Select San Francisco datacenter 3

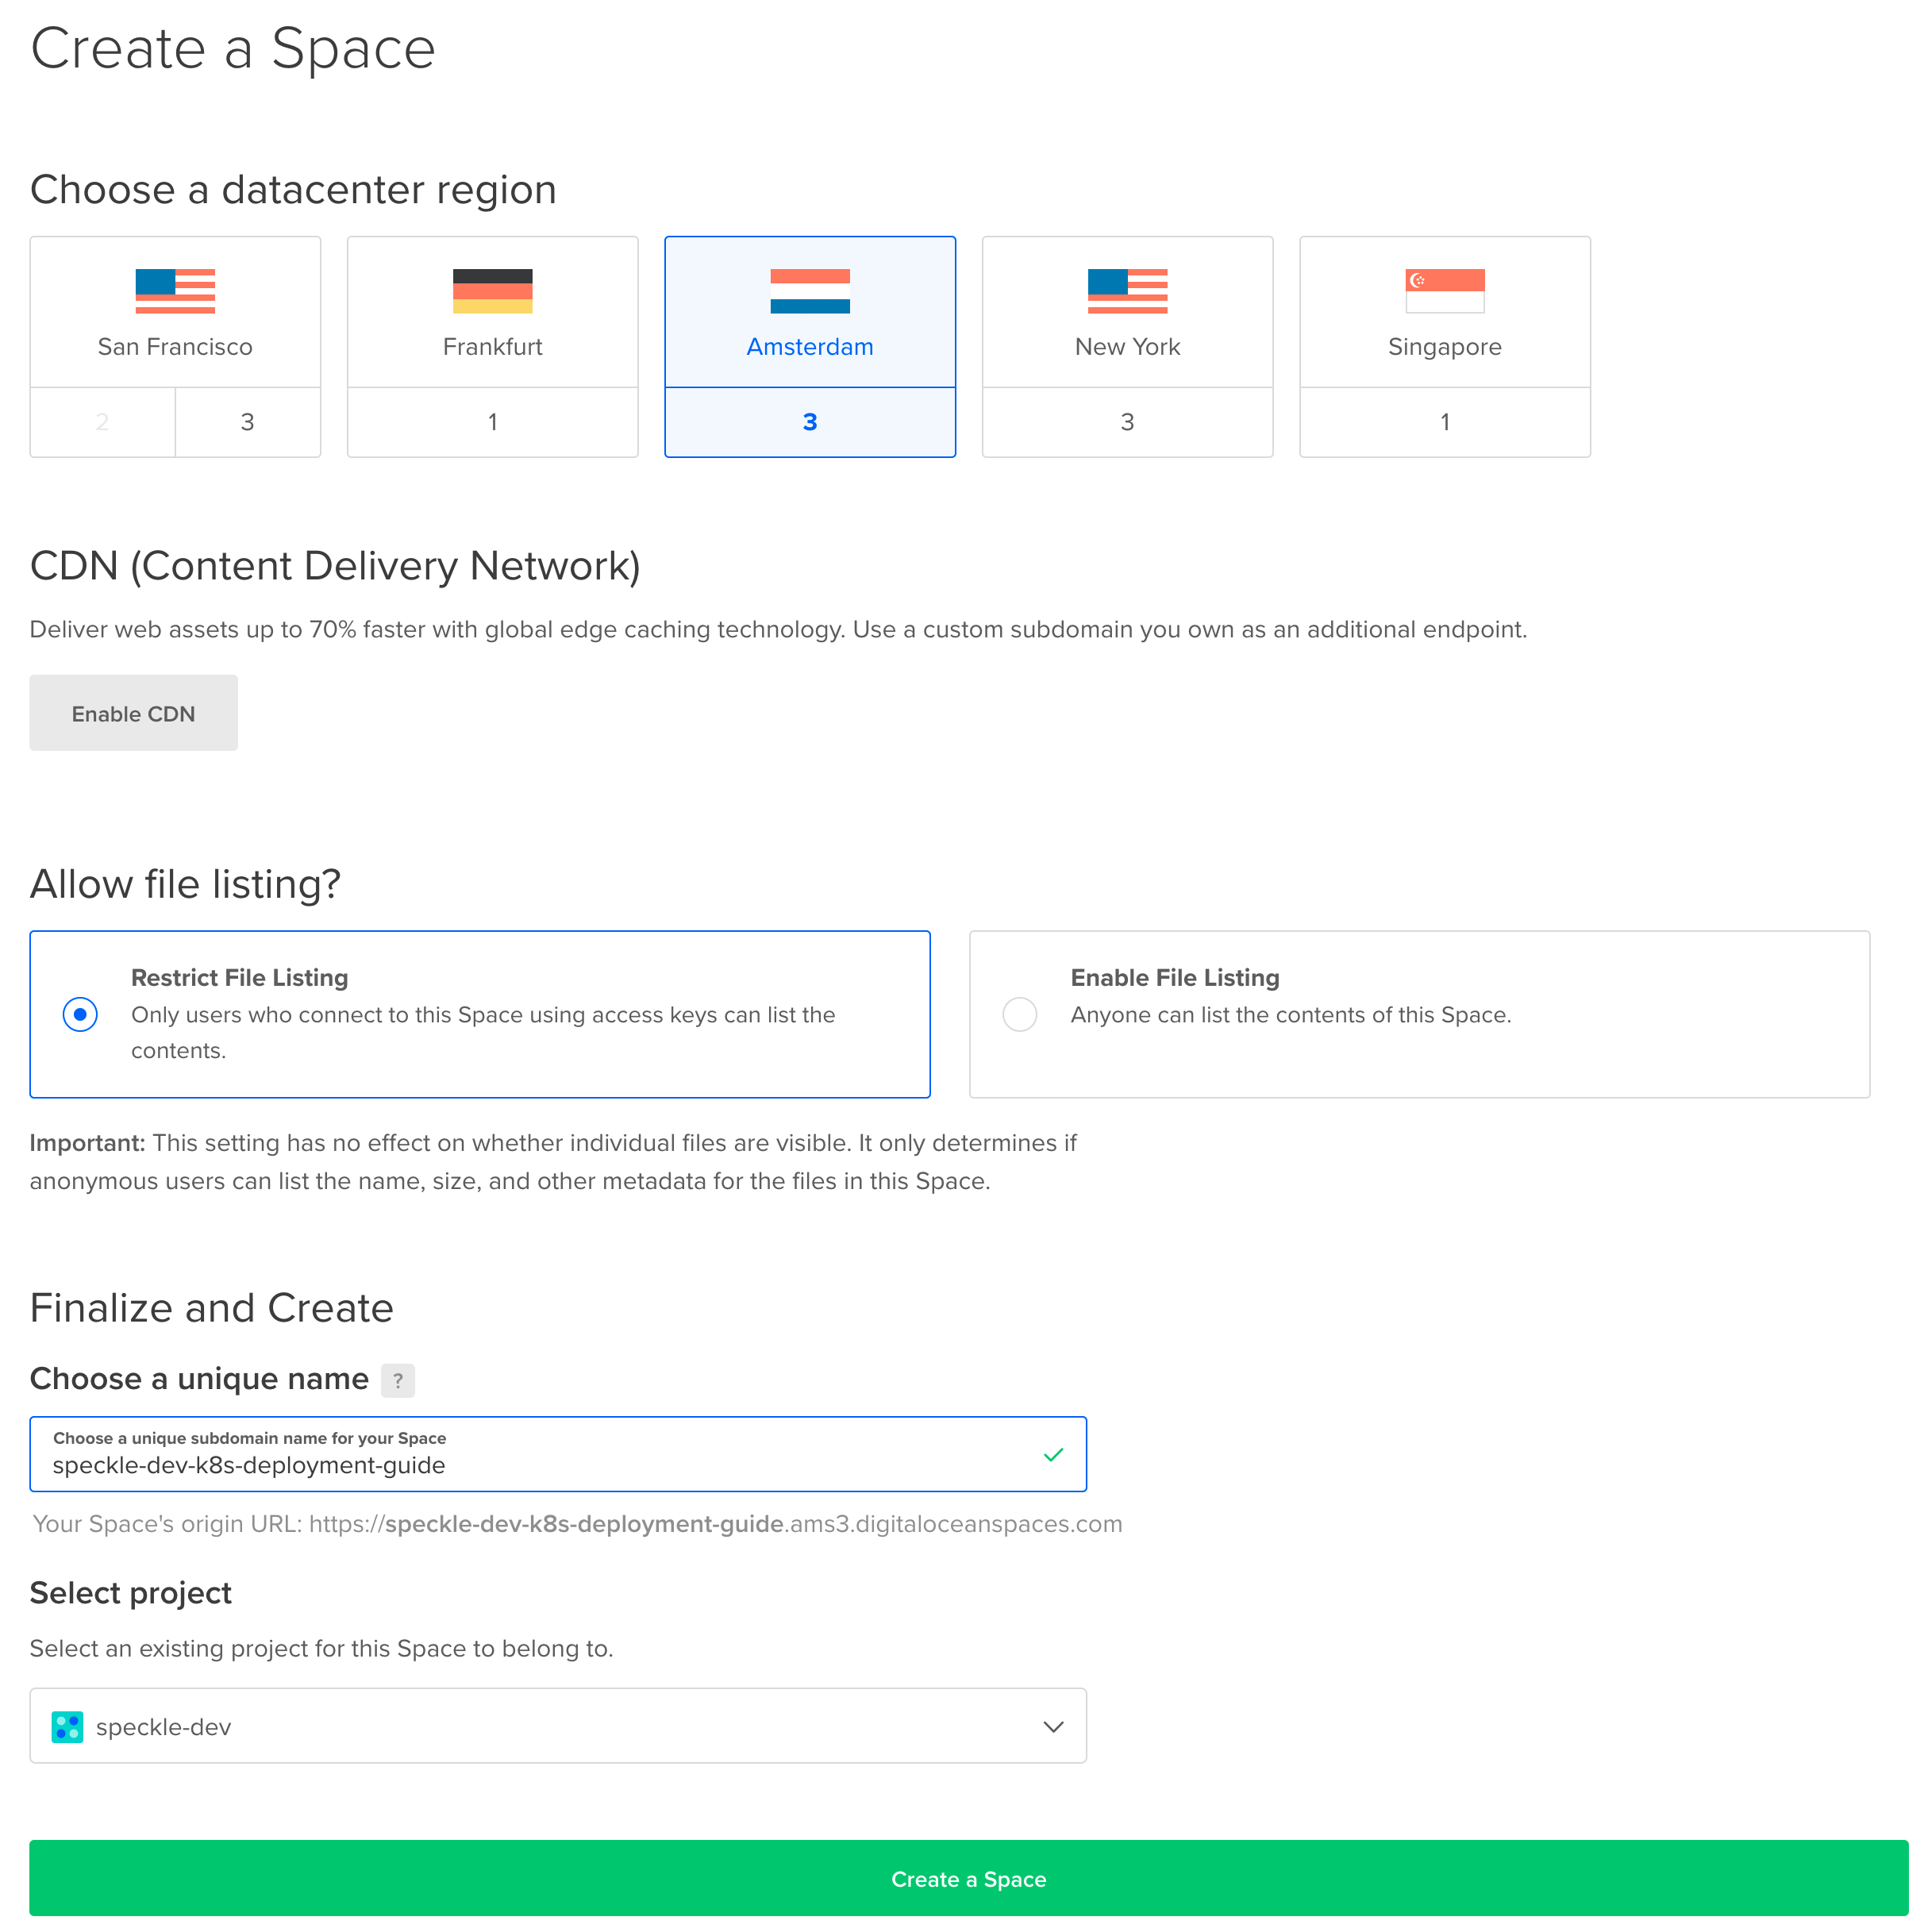[x=247, y=422]
